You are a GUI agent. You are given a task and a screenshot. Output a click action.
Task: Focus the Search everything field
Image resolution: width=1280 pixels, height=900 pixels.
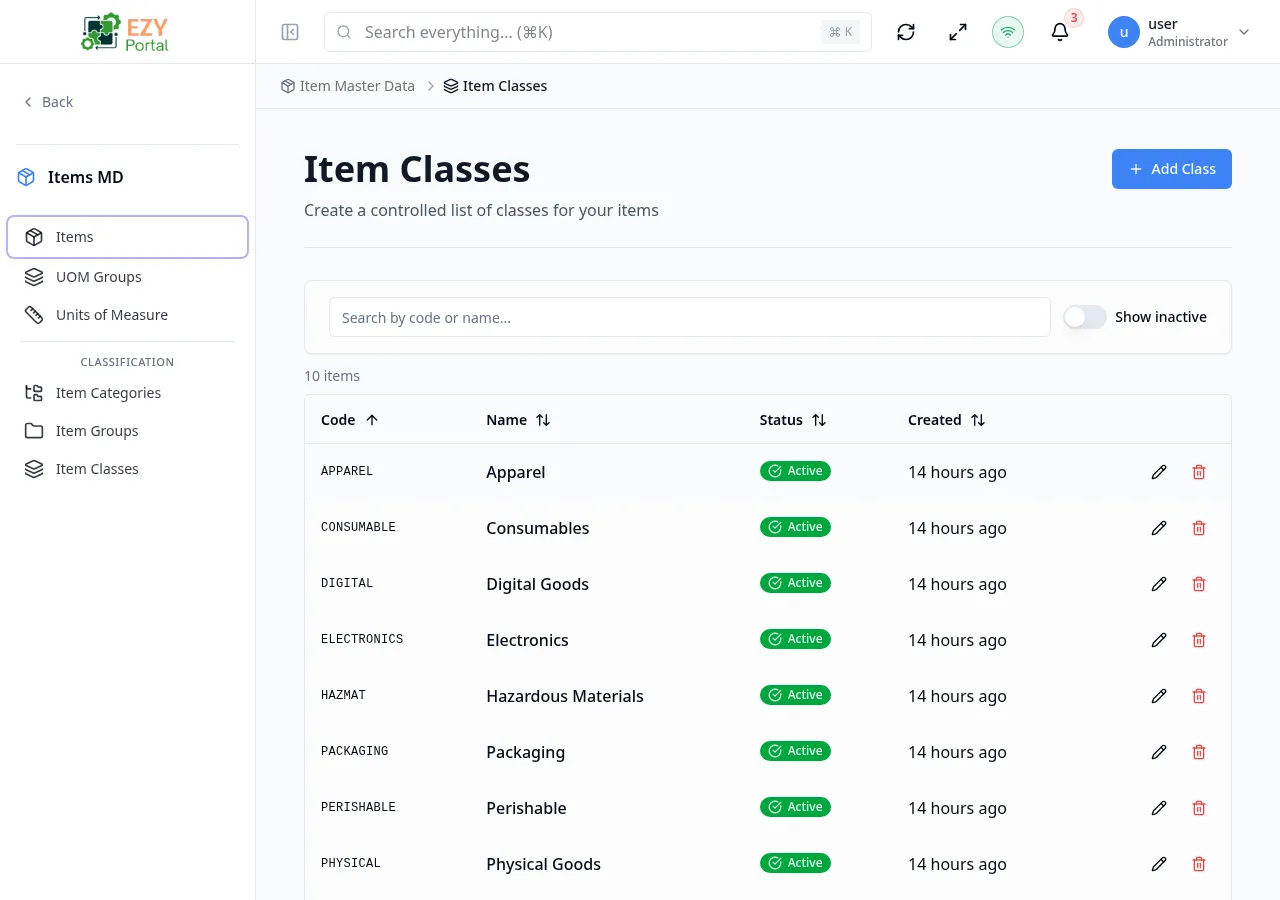[x=598, y=32]
